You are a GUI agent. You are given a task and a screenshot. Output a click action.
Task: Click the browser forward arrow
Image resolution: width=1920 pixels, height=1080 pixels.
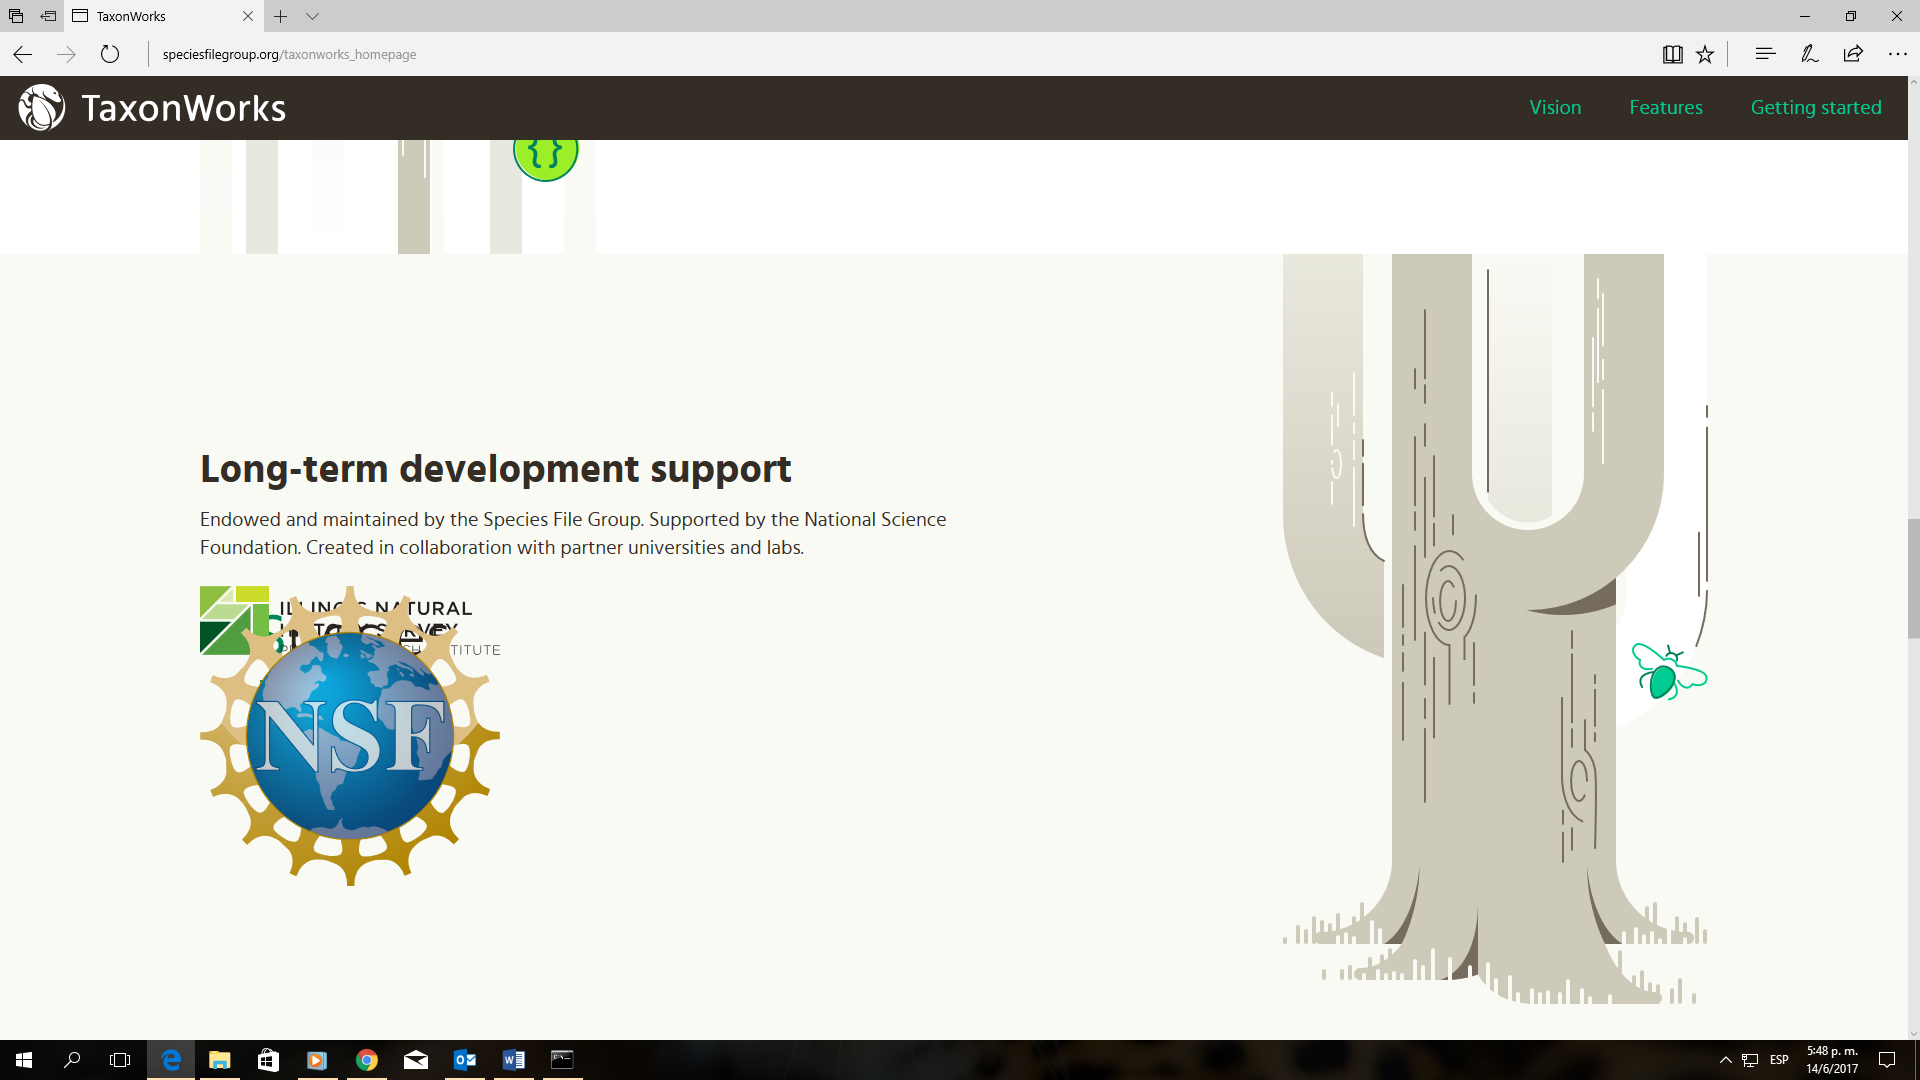point(66,54)
